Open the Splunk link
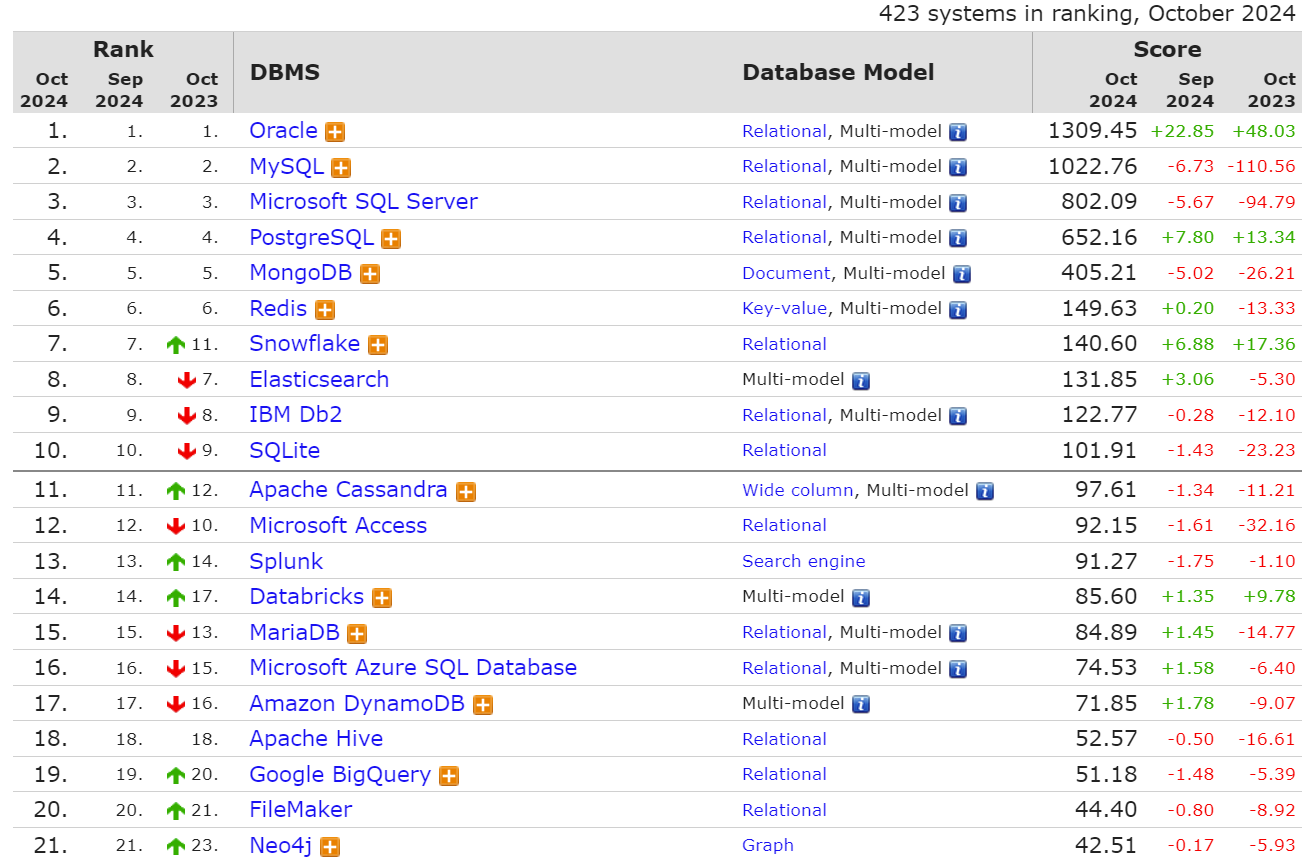 click(x=286, y=561)
